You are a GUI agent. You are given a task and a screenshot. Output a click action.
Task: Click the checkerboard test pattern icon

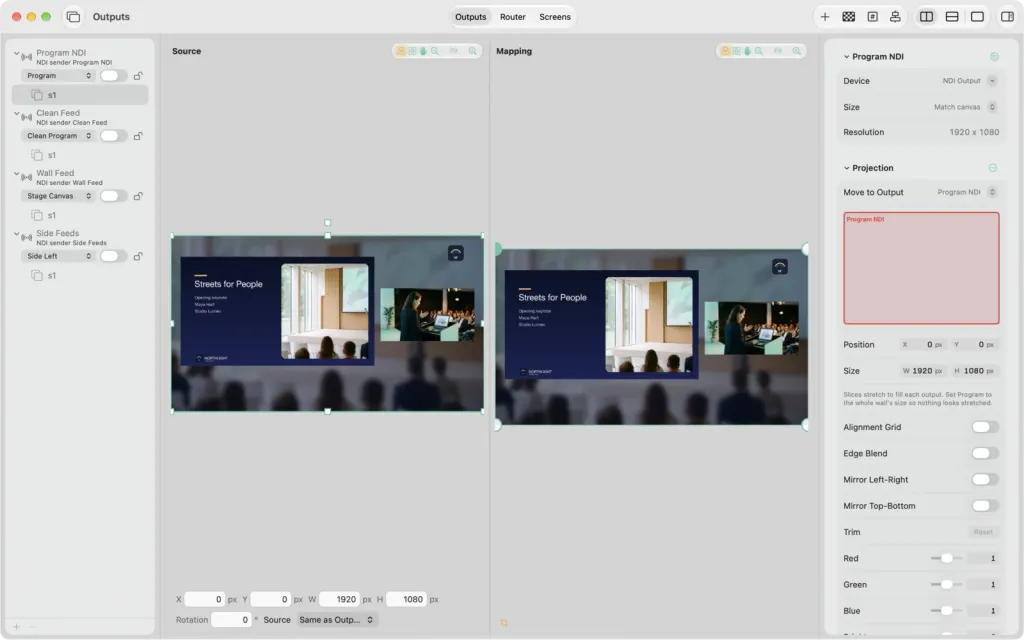tap(848, 17)
